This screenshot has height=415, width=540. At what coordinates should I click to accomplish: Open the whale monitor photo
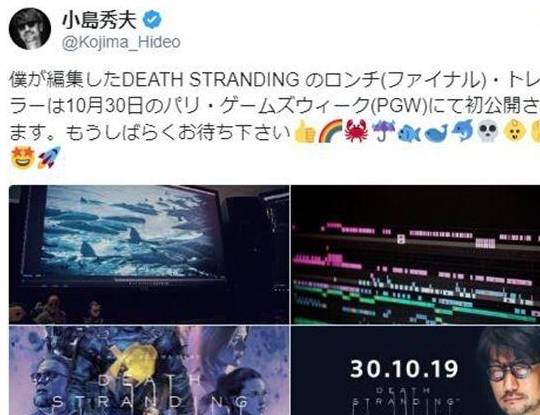(149, 255)
